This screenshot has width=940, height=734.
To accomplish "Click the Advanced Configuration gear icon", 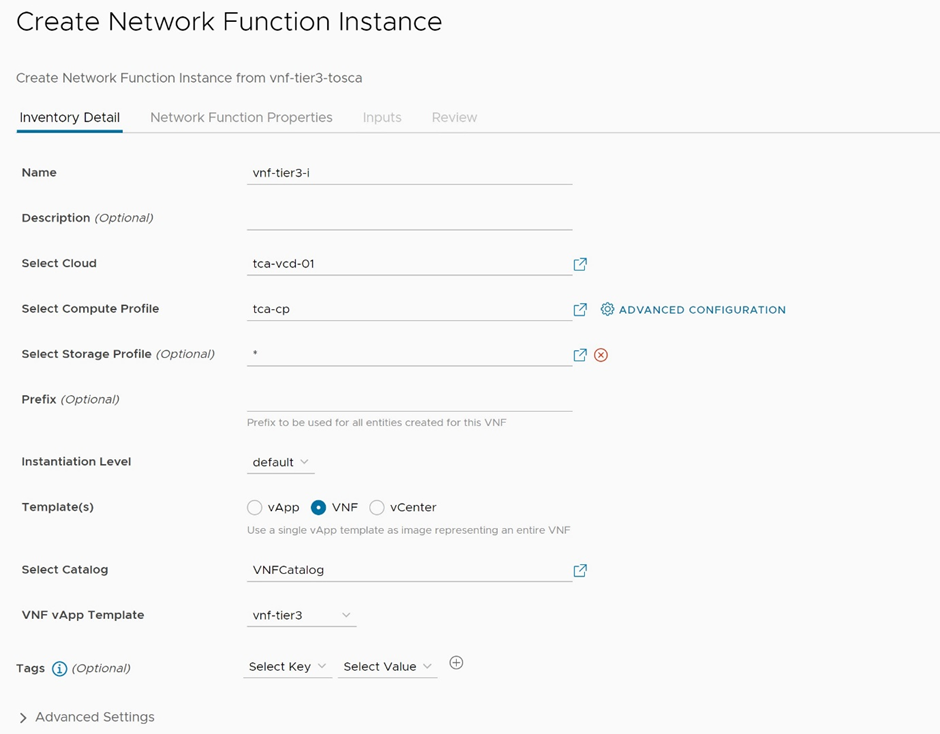I will [607, 310].
